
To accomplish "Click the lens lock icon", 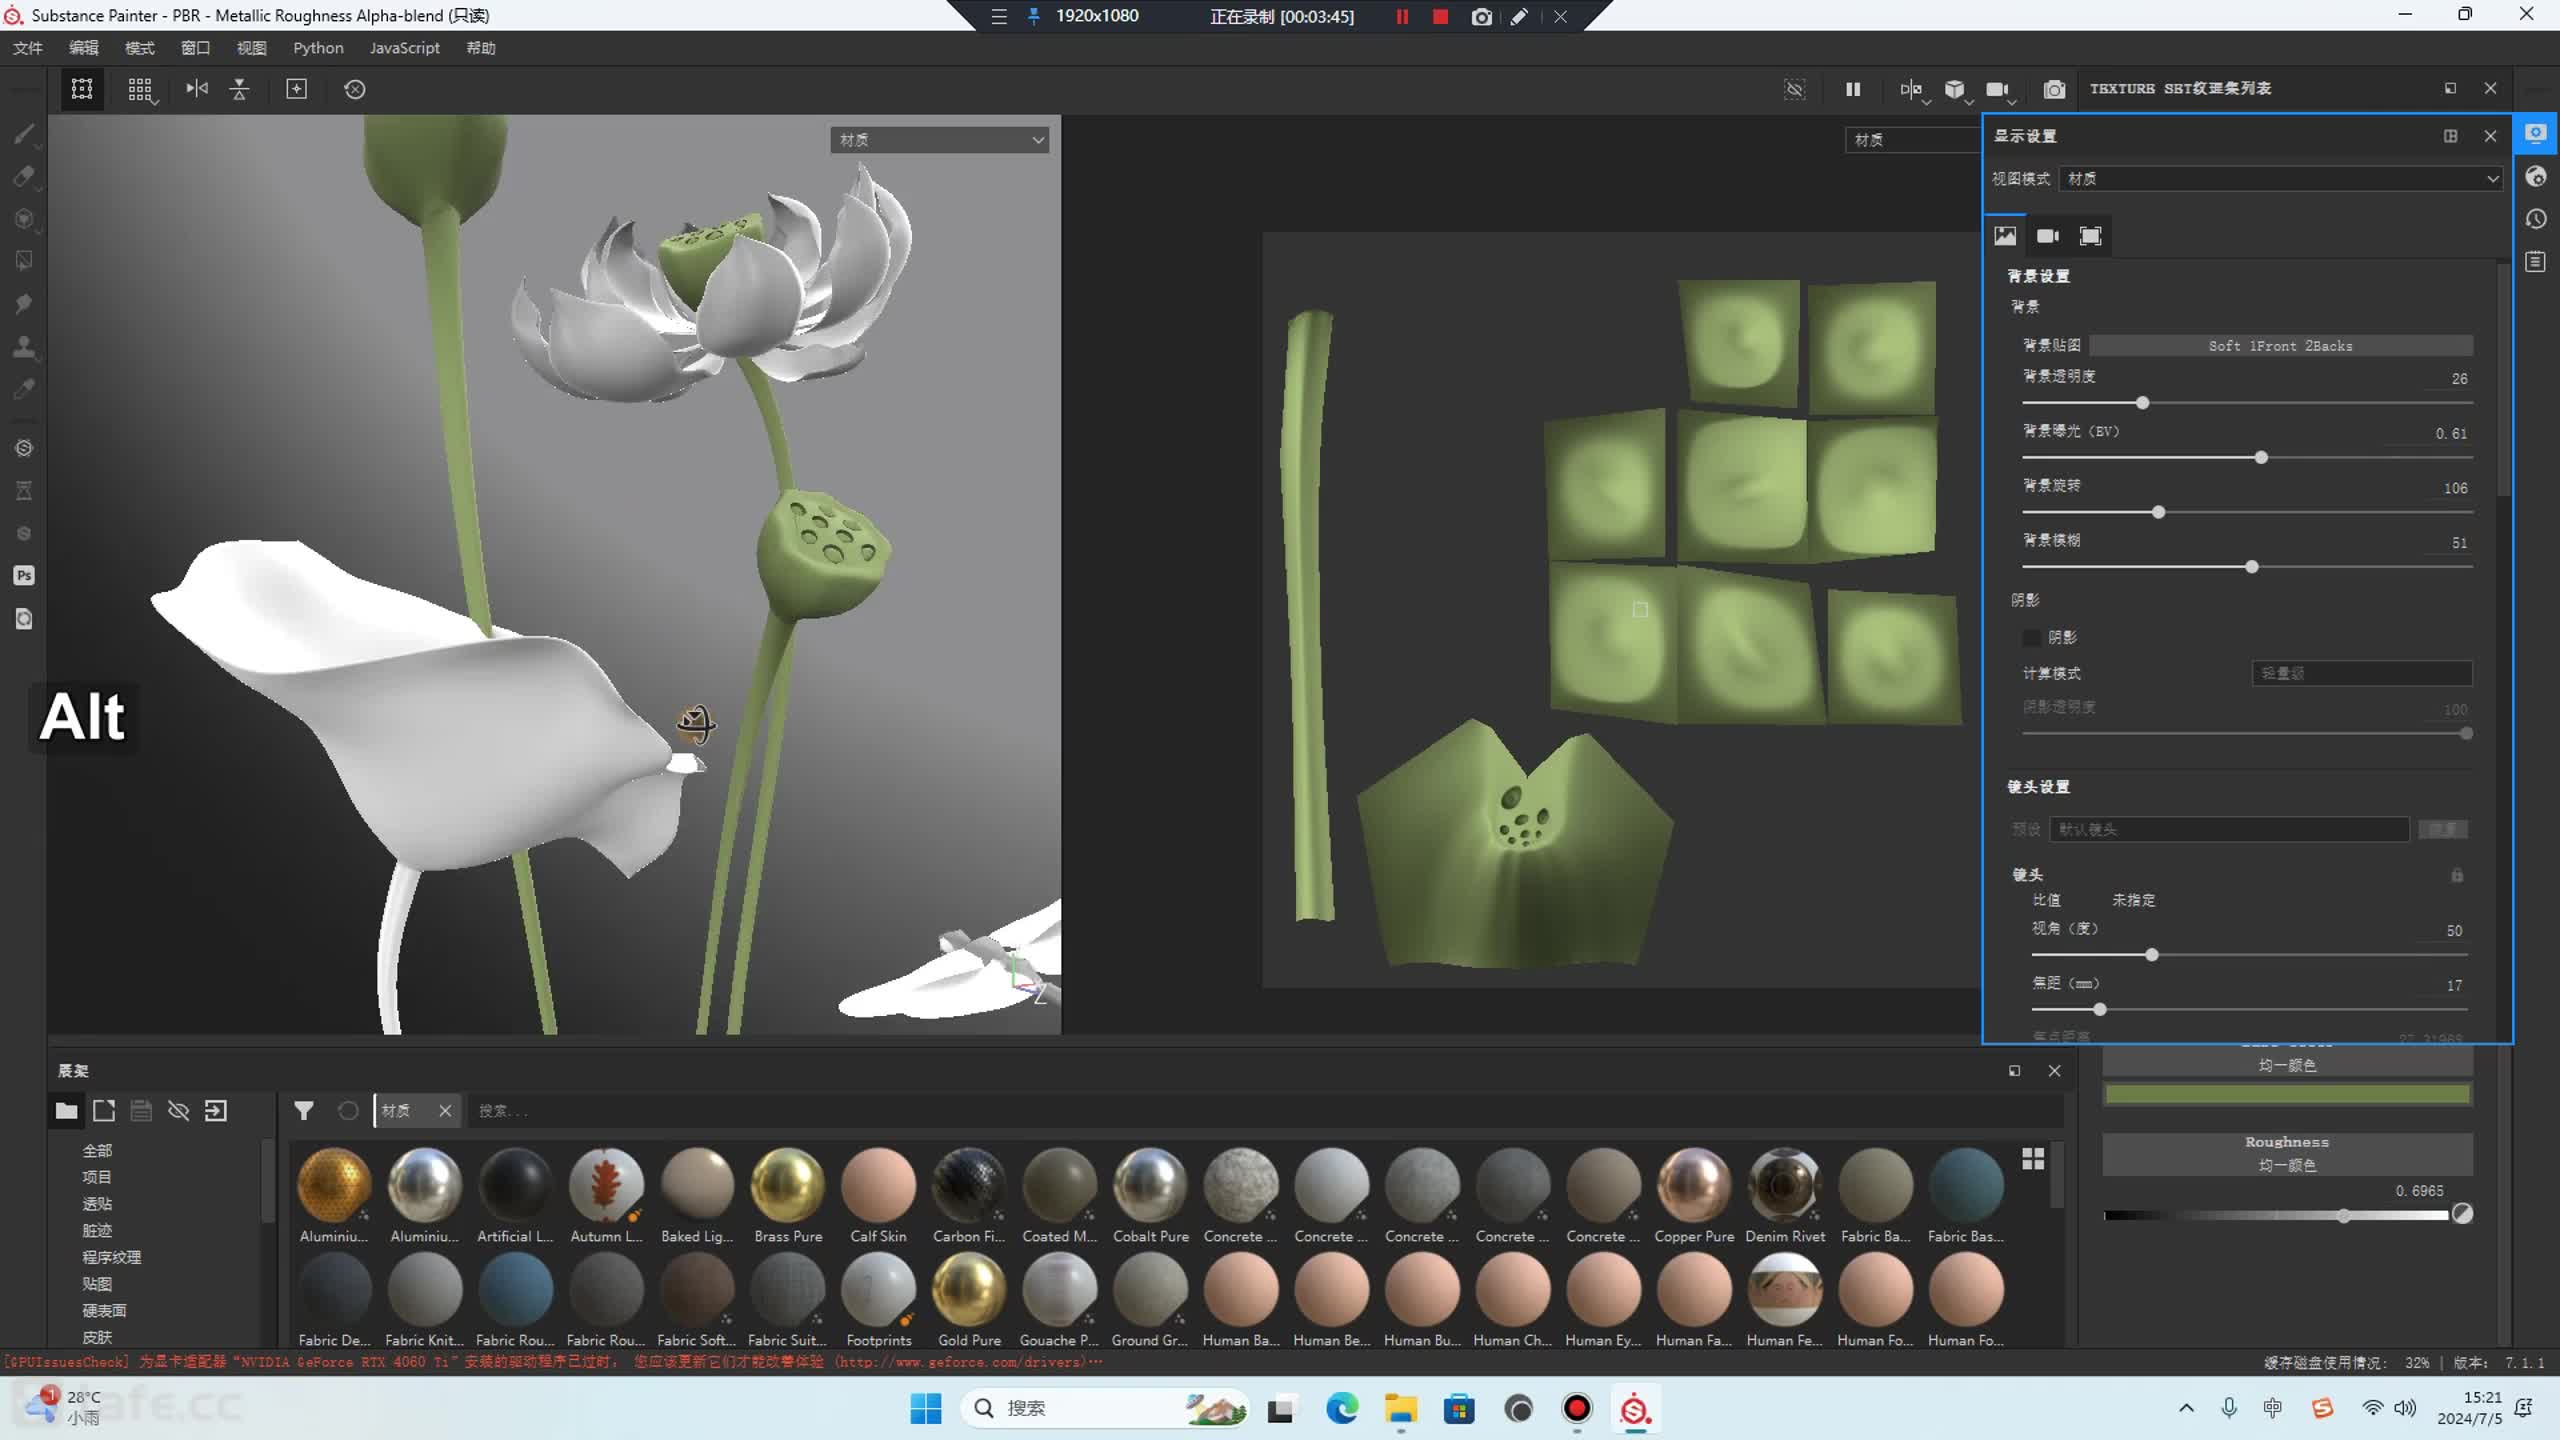I will tap(2457, 875).
